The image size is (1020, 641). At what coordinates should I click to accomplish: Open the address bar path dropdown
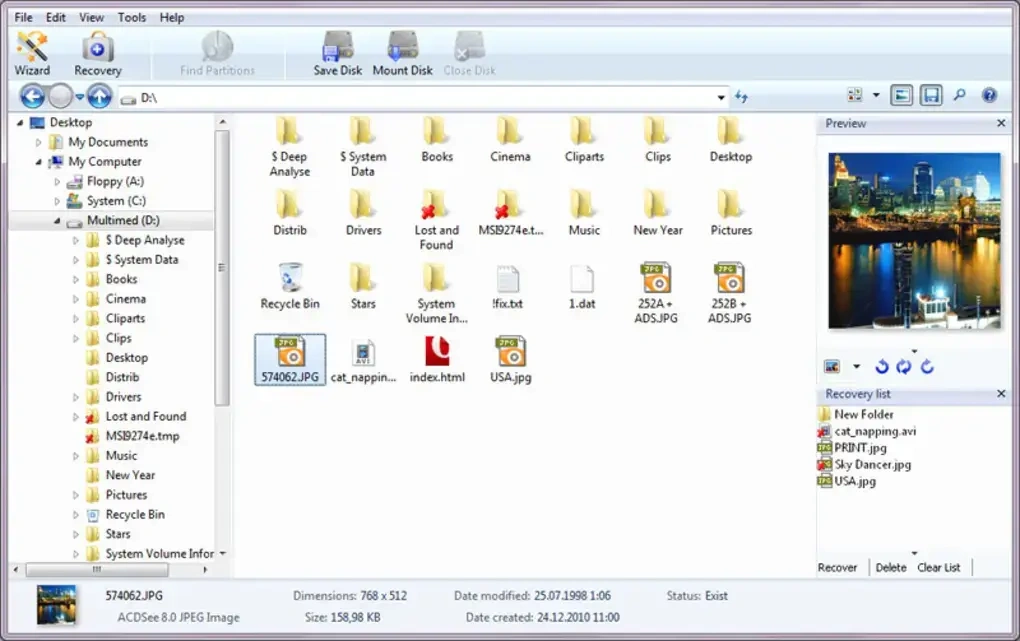click(x=720, y=96)
